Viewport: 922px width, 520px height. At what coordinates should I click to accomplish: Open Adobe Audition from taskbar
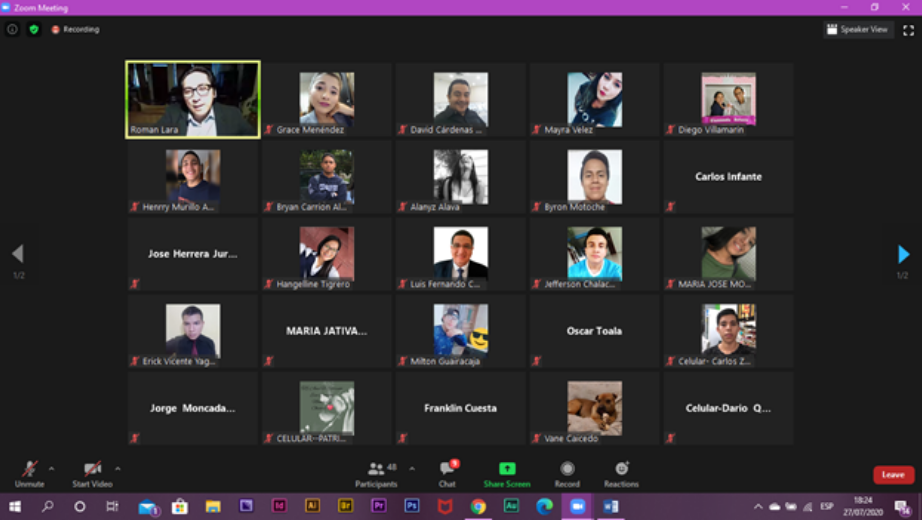coord(511,506)
